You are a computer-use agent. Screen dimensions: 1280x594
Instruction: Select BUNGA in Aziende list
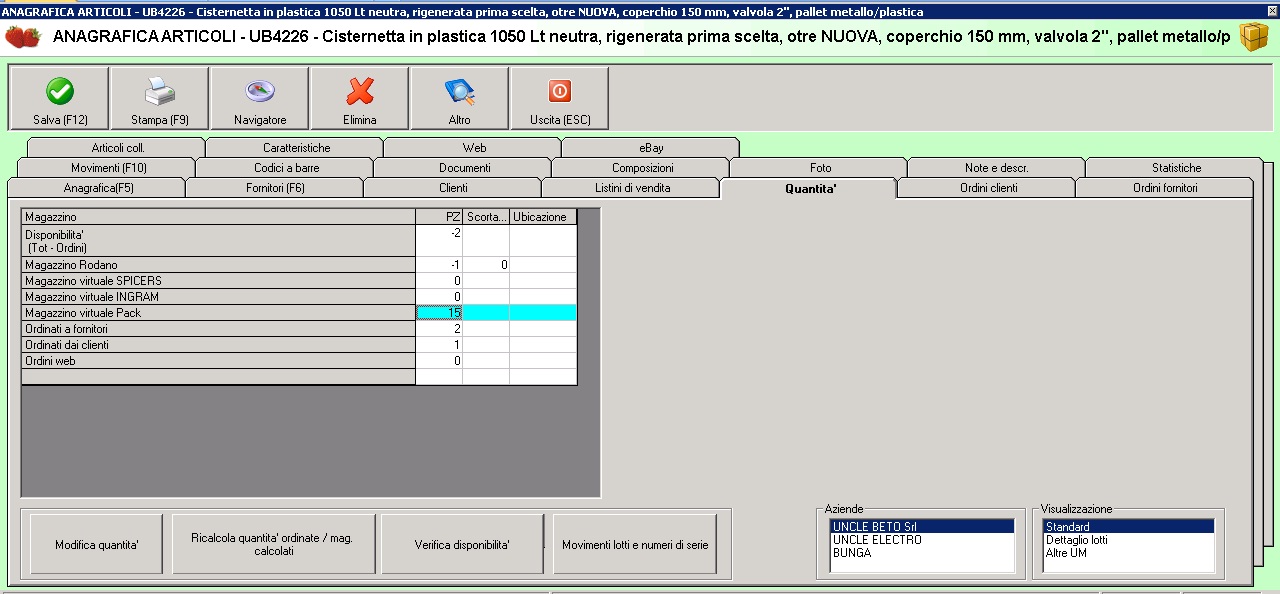tap(922, 553)
